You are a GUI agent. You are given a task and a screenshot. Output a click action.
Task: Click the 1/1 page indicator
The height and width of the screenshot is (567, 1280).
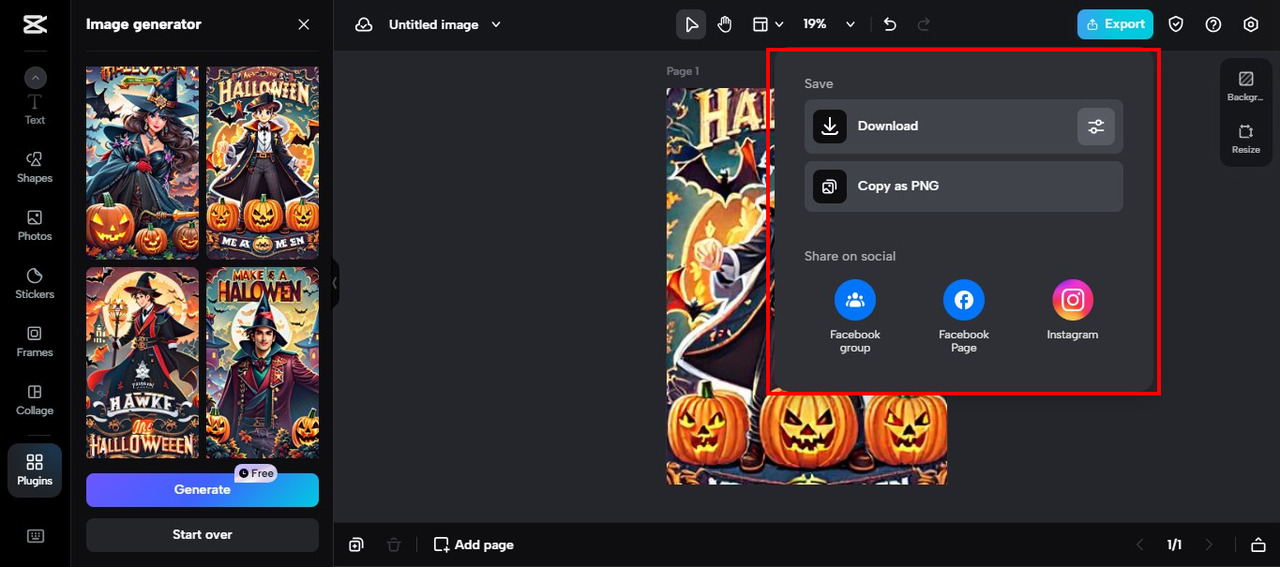pos(1174,545)
